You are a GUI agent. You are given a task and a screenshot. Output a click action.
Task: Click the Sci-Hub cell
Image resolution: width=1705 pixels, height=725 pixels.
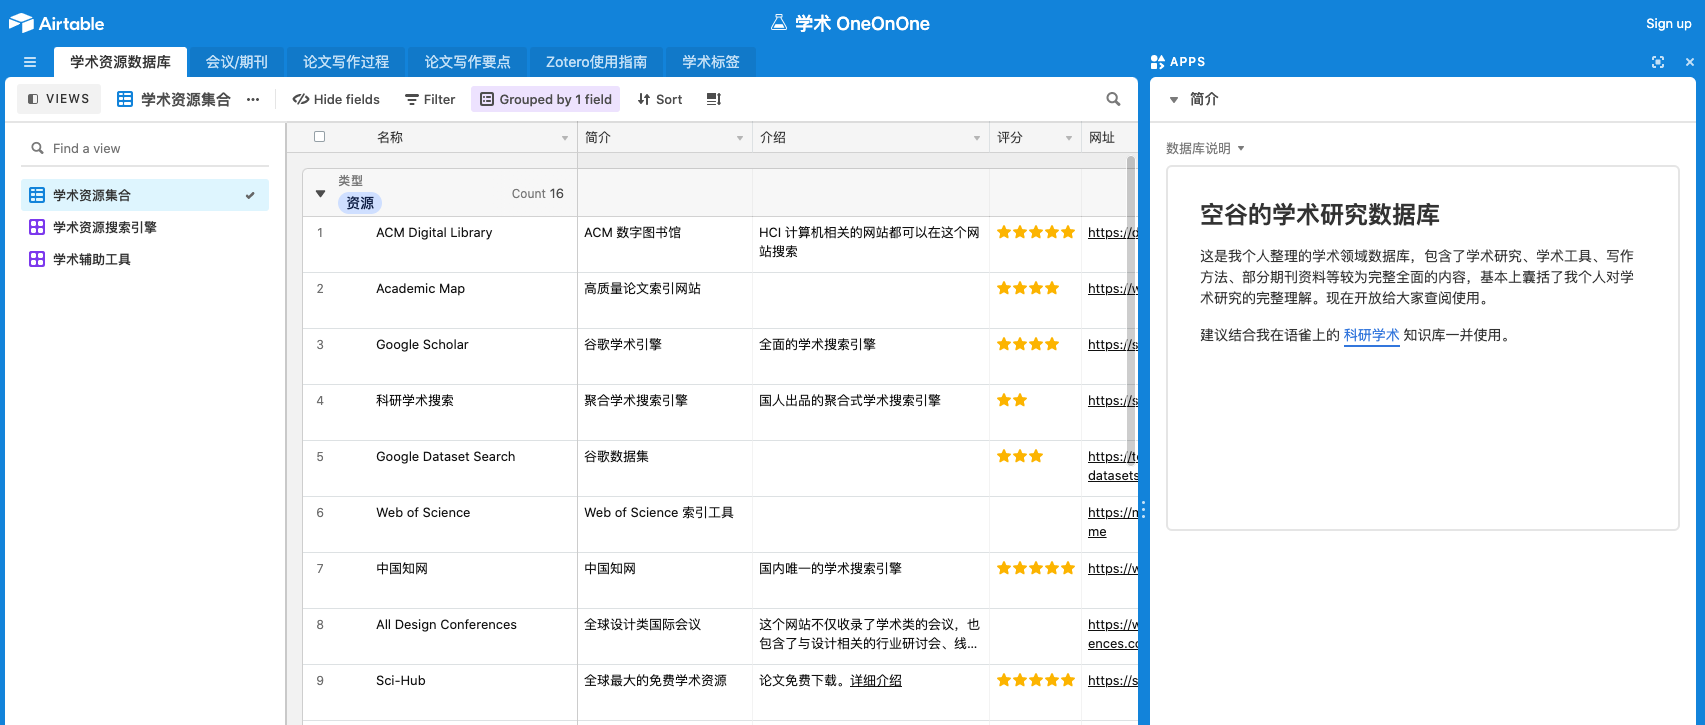440,693
